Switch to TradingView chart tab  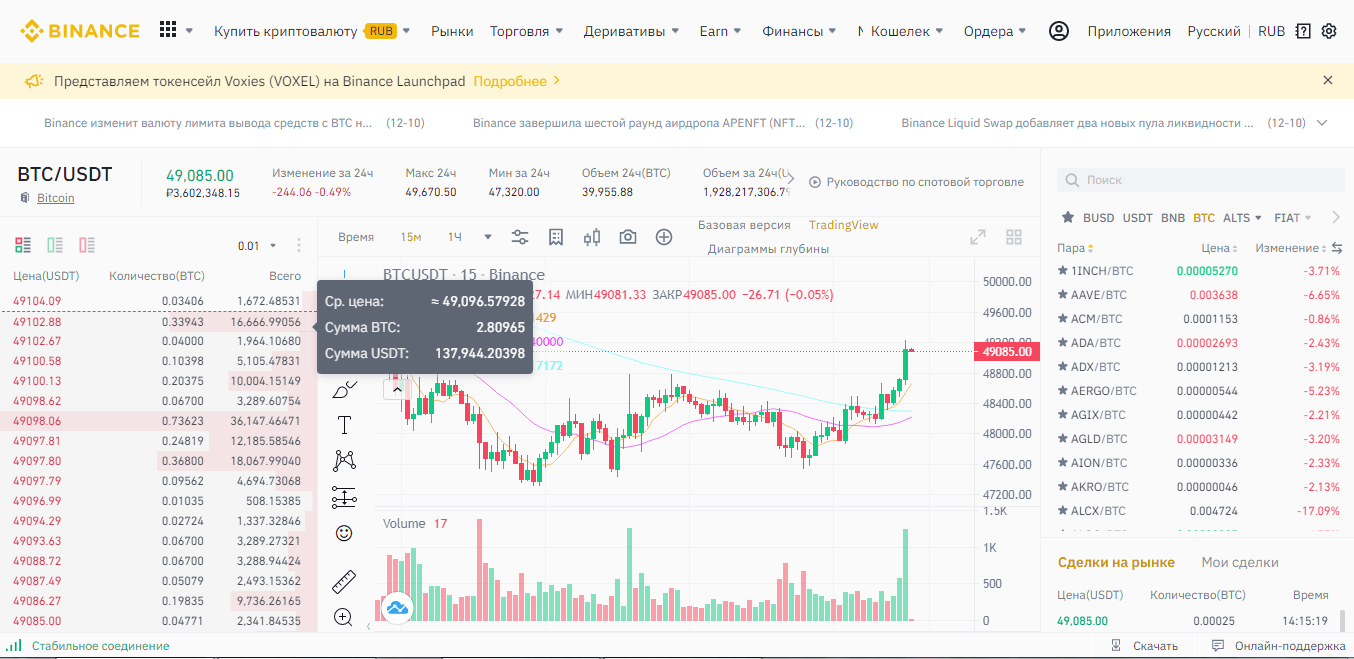click(843, 225)
